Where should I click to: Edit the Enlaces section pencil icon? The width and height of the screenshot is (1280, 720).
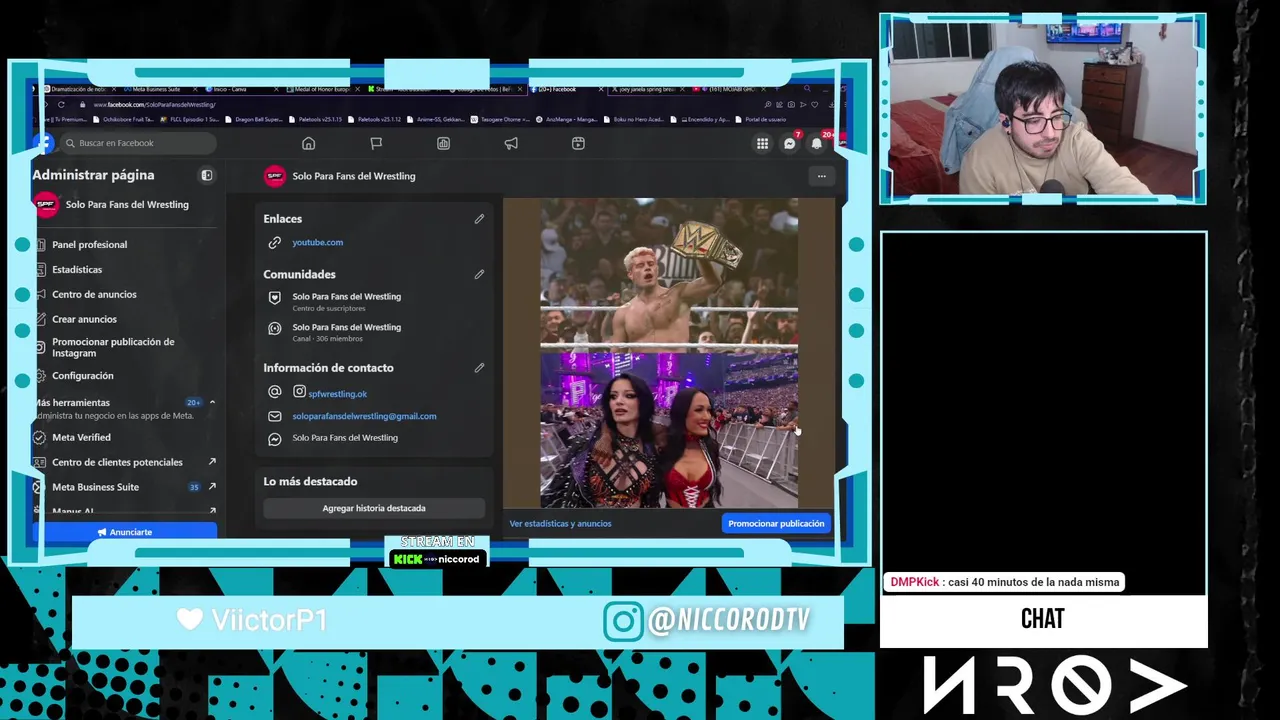[479, 219]
